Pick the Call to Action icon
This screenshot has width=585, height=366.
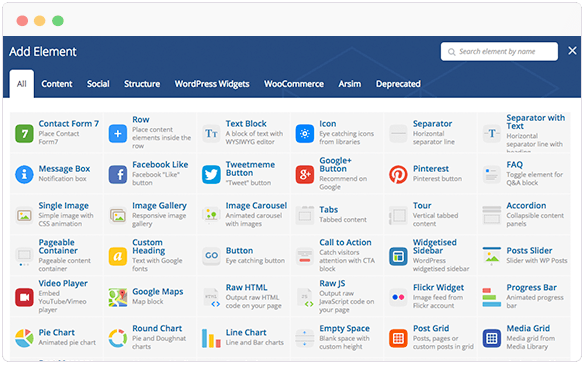(305, 256)
